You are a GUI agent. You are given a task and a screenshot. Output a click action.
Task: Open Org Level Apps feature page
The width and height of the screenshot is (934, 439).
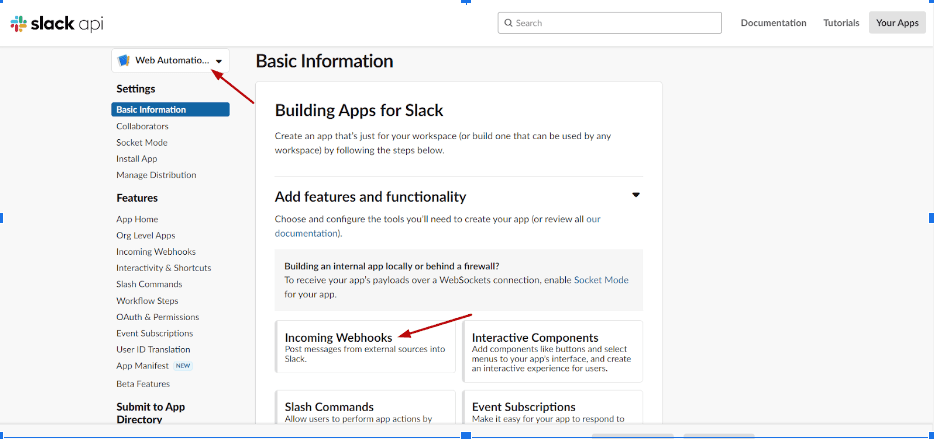pos(146,235)
